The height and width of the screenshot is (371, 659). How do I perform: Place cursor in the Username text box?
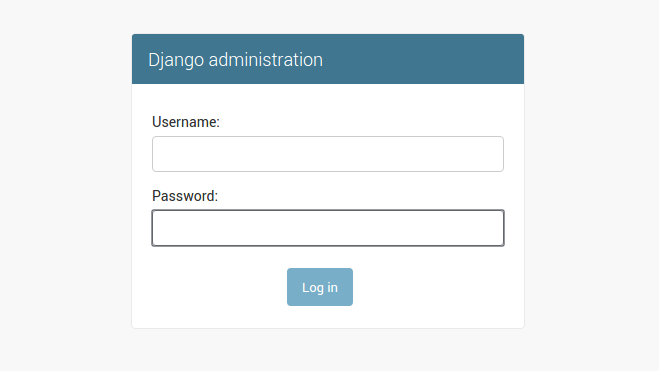(328, 154)
